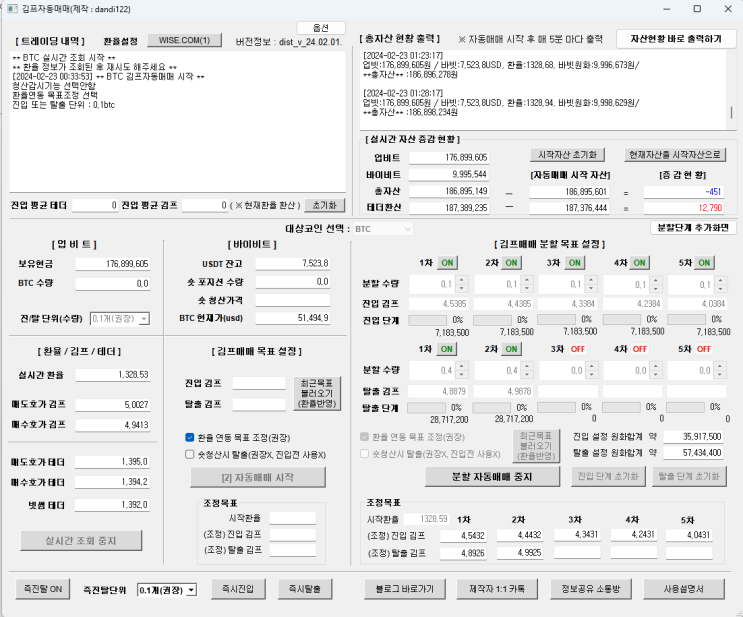Click 탈출 단계 초기화 button
This screenshot has height=617, width=743.
coord(689,476)
